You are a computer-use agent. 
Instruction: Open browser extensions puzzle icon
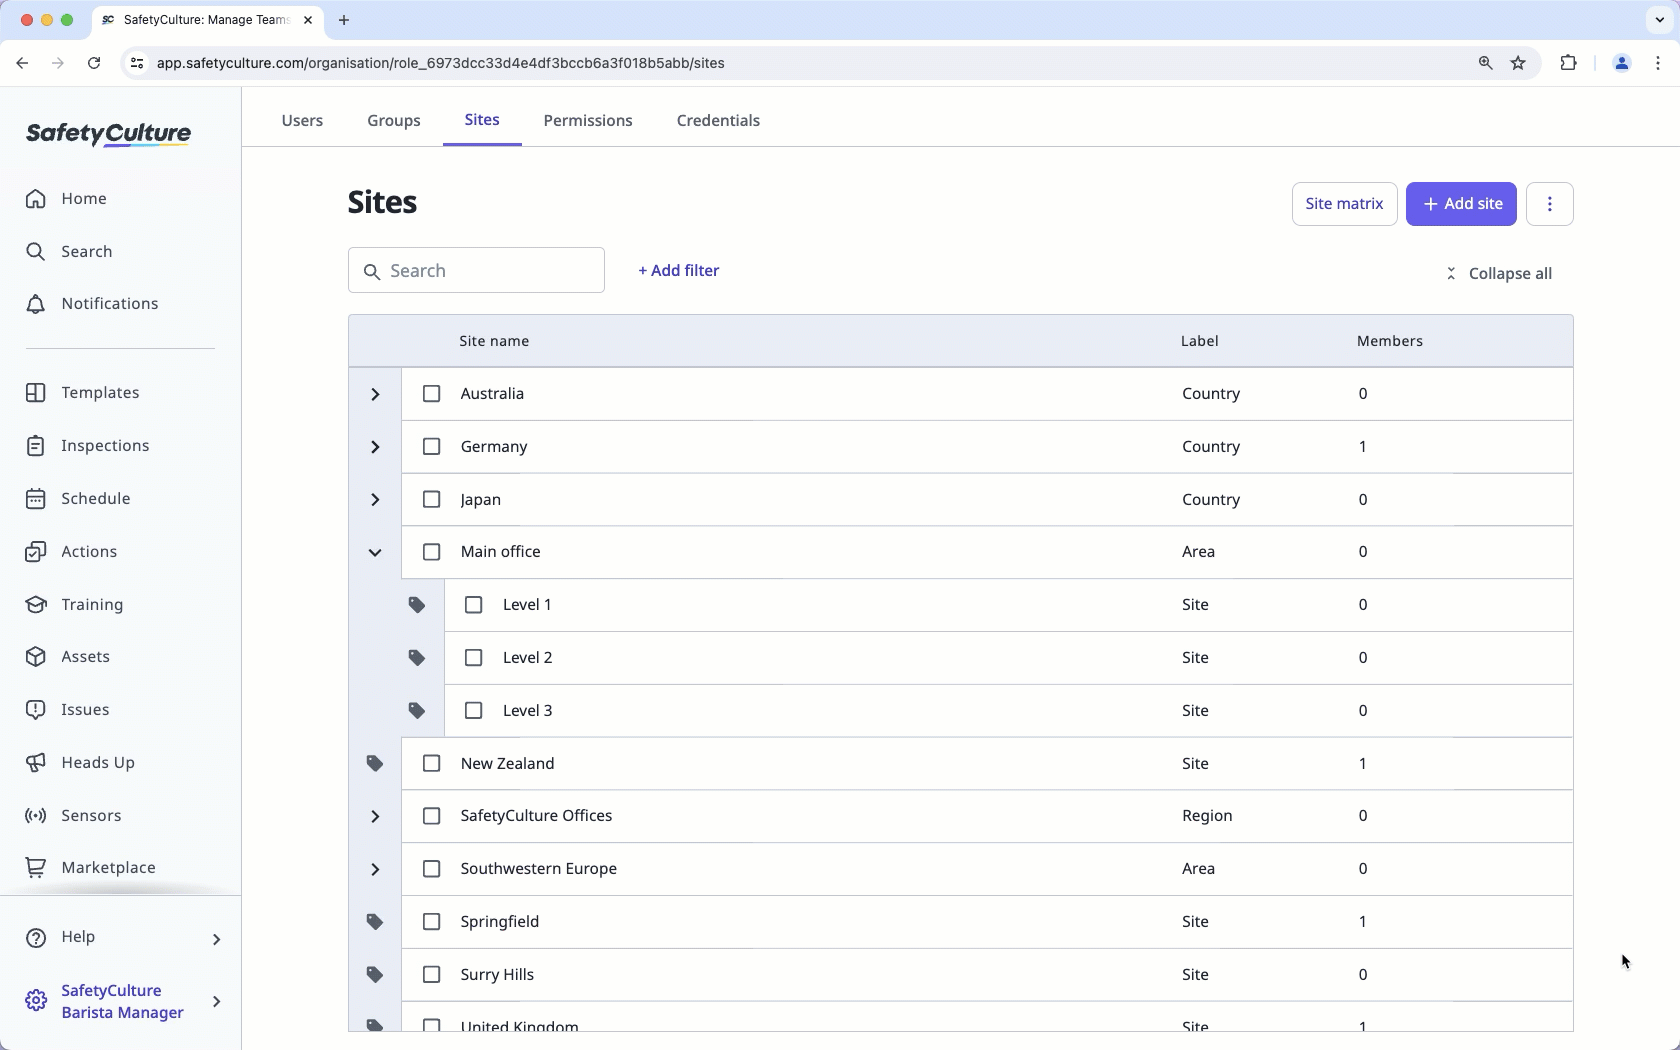coord(1568,63)
